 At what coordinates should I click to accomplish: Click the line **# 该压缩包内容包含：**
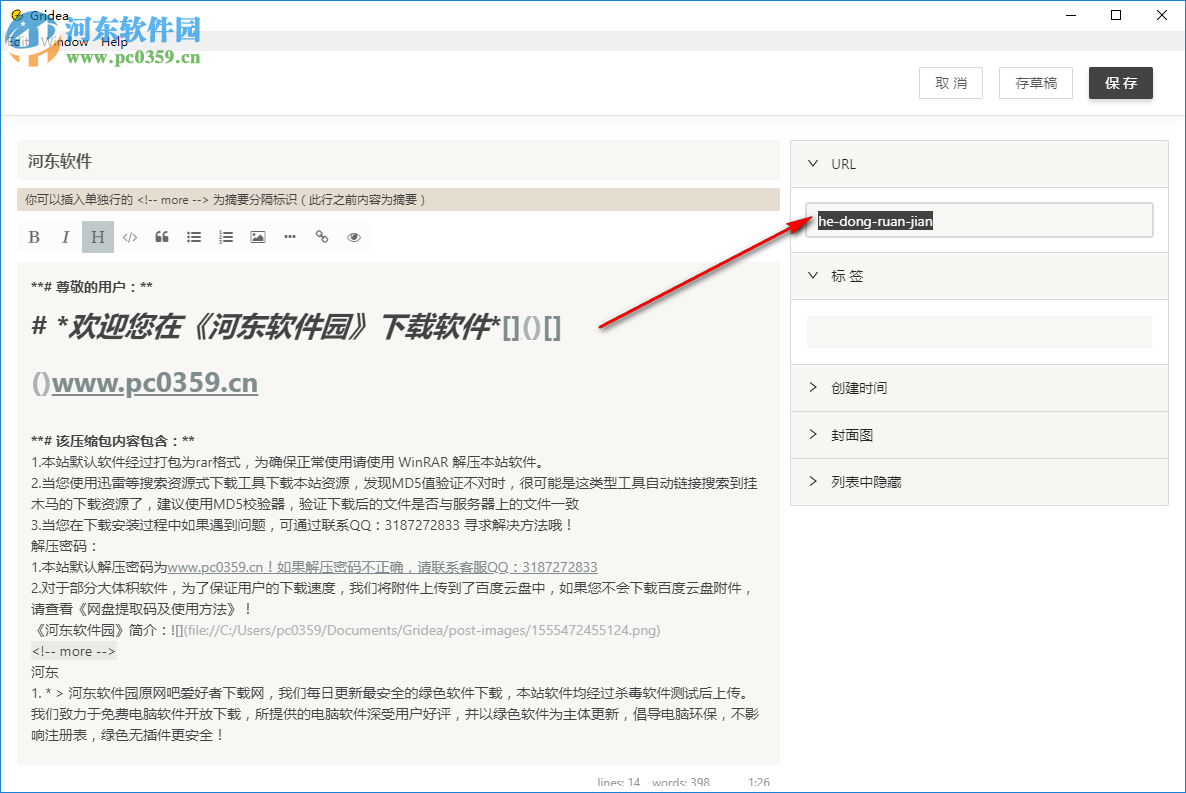[113, 440]
